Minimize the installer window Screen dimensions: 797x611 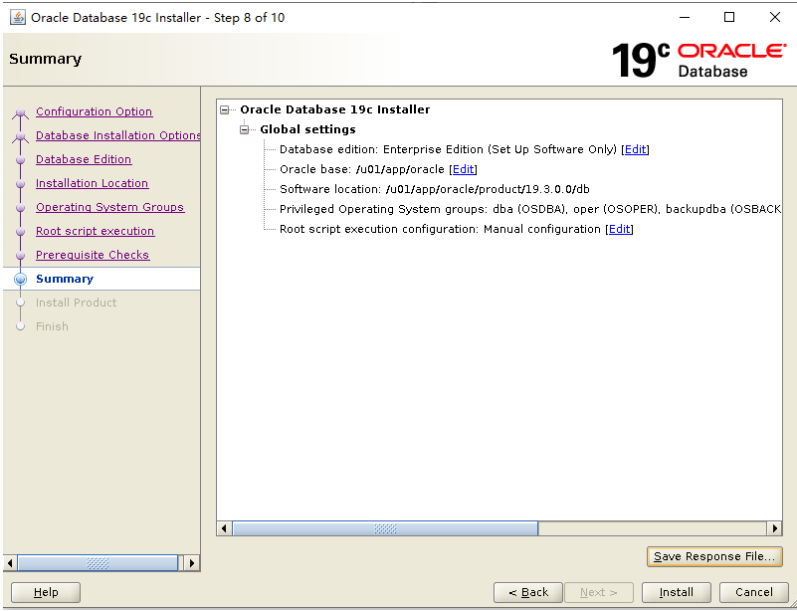[x=685, y=17]
